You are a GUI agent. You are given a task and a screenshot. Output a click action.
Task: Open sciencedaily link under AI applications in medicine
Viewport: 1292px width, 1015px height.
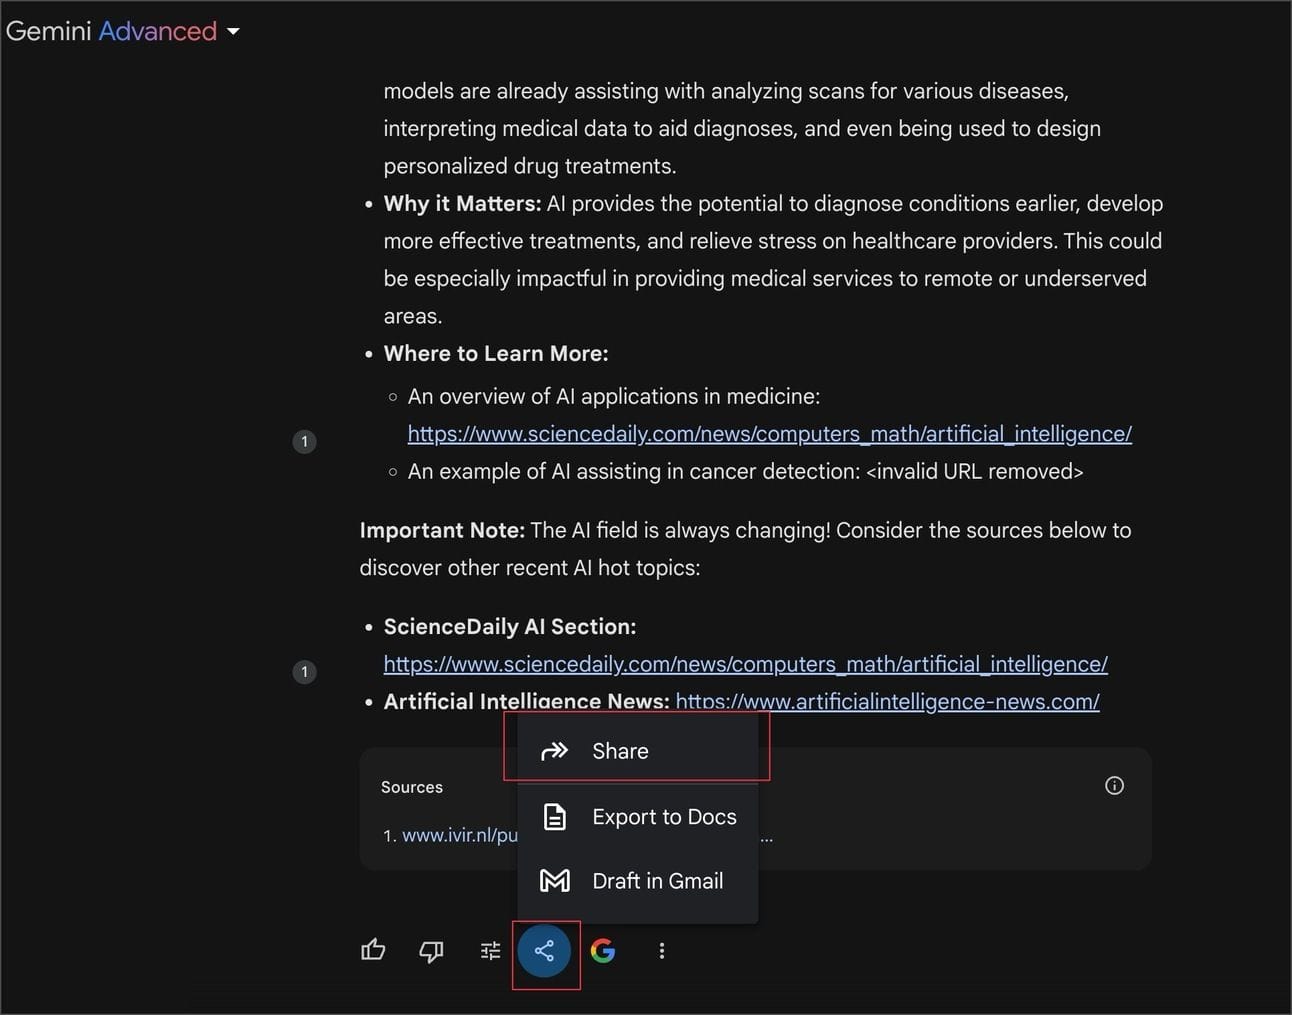tap(769, 434)
